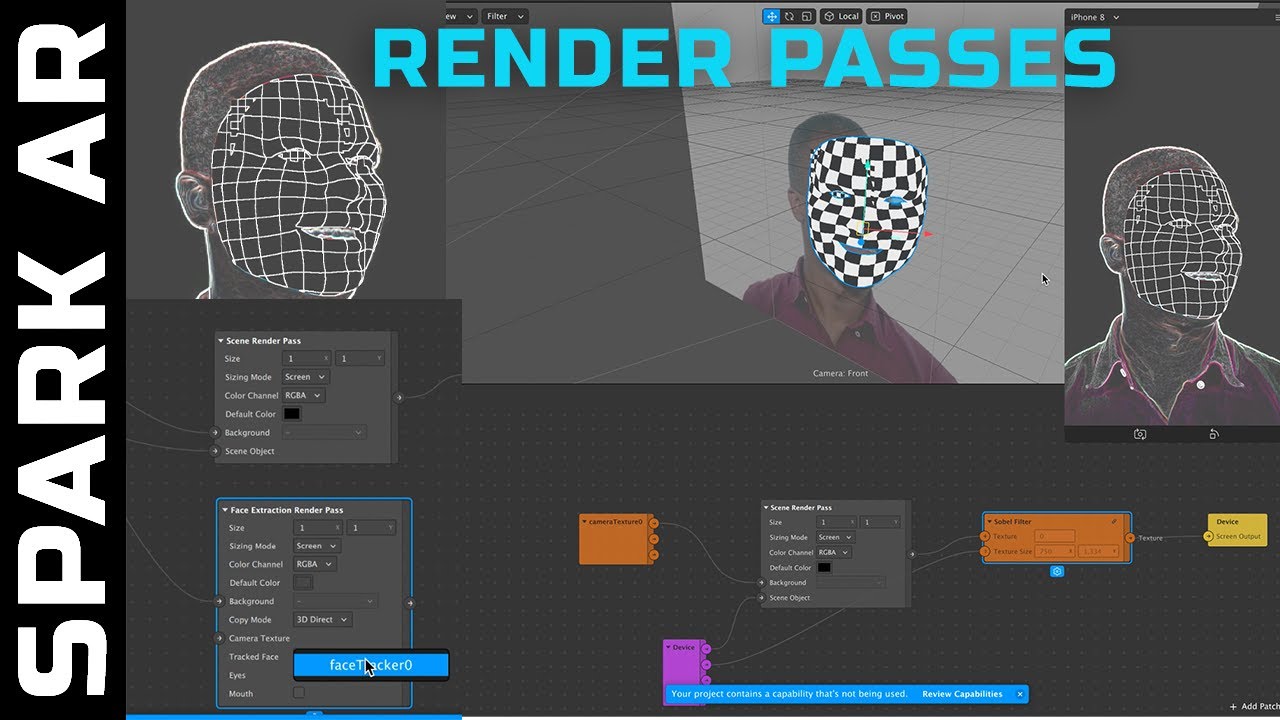Viewport: 1280px width, 720px height.
Task: Click Default Color swatch in Scene Render Pass beside Sobel
Action: 824,567
